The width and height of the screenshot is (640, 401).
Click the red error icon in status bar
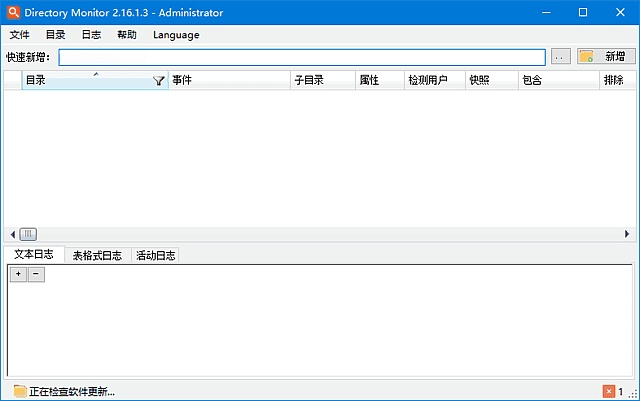(x=609, y=392)
